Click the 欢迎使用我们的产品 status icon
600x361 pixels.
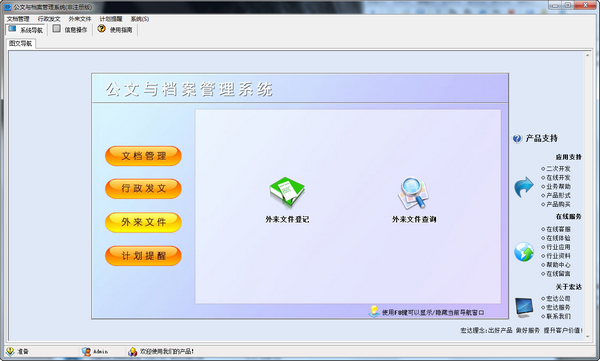[x=132, y=351]
